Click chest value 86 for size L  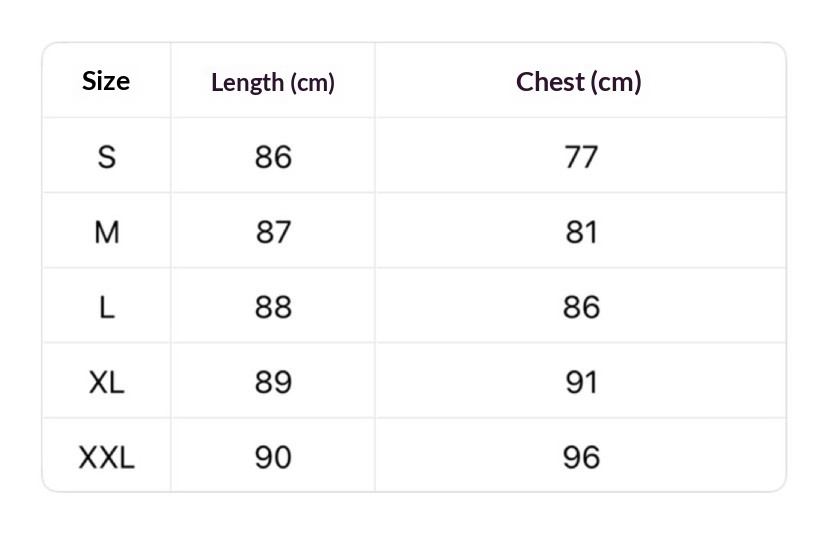coord(581,307)
